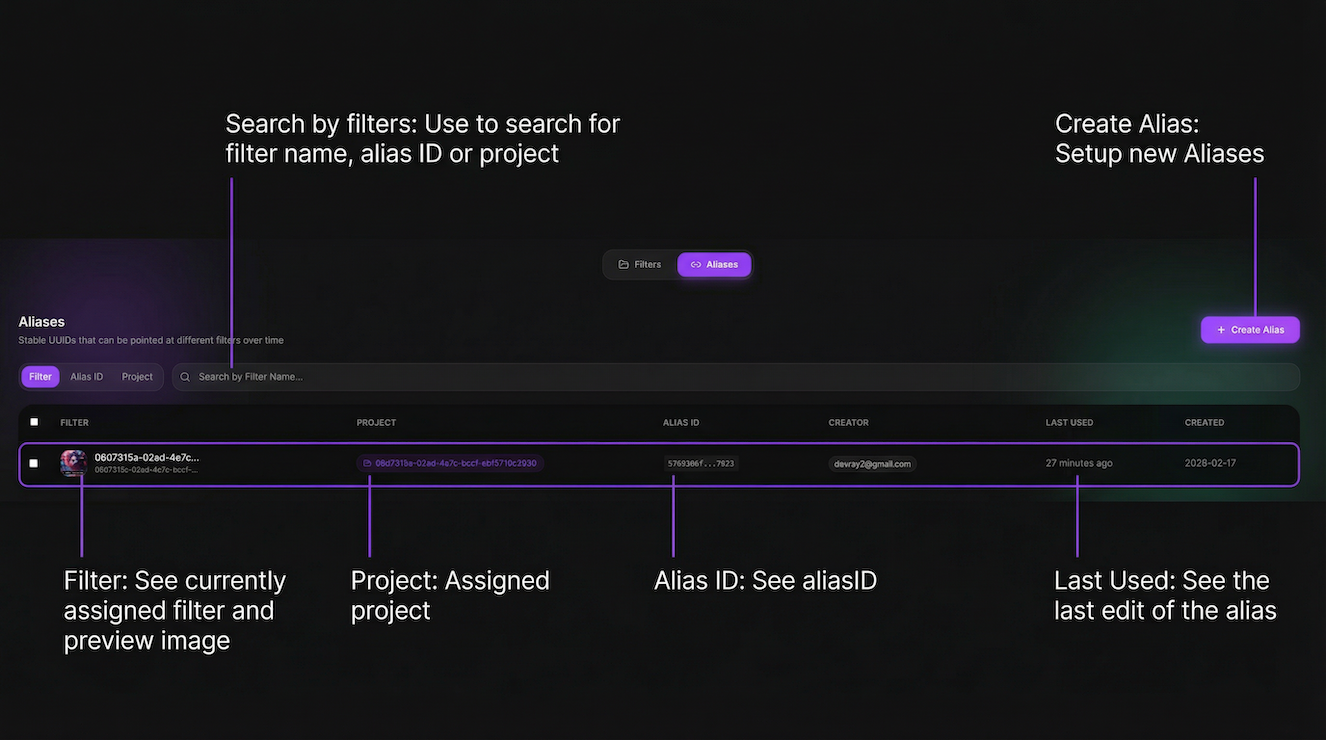Switch search mode to Project
This screenshot has width=1326, height=740.
click(x=137, y=377)
